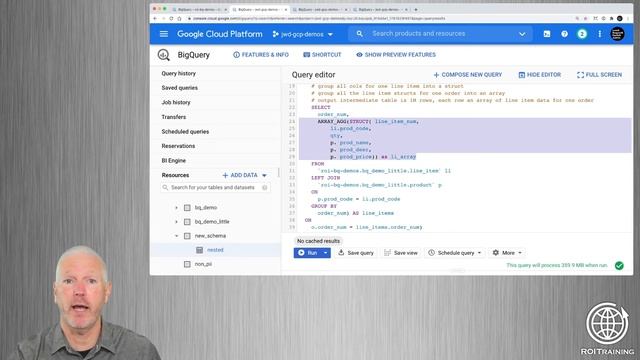This screenshot has height=360, width=640.
Task: Switch editor to FULL SCREEN
Action: point(599,75)
